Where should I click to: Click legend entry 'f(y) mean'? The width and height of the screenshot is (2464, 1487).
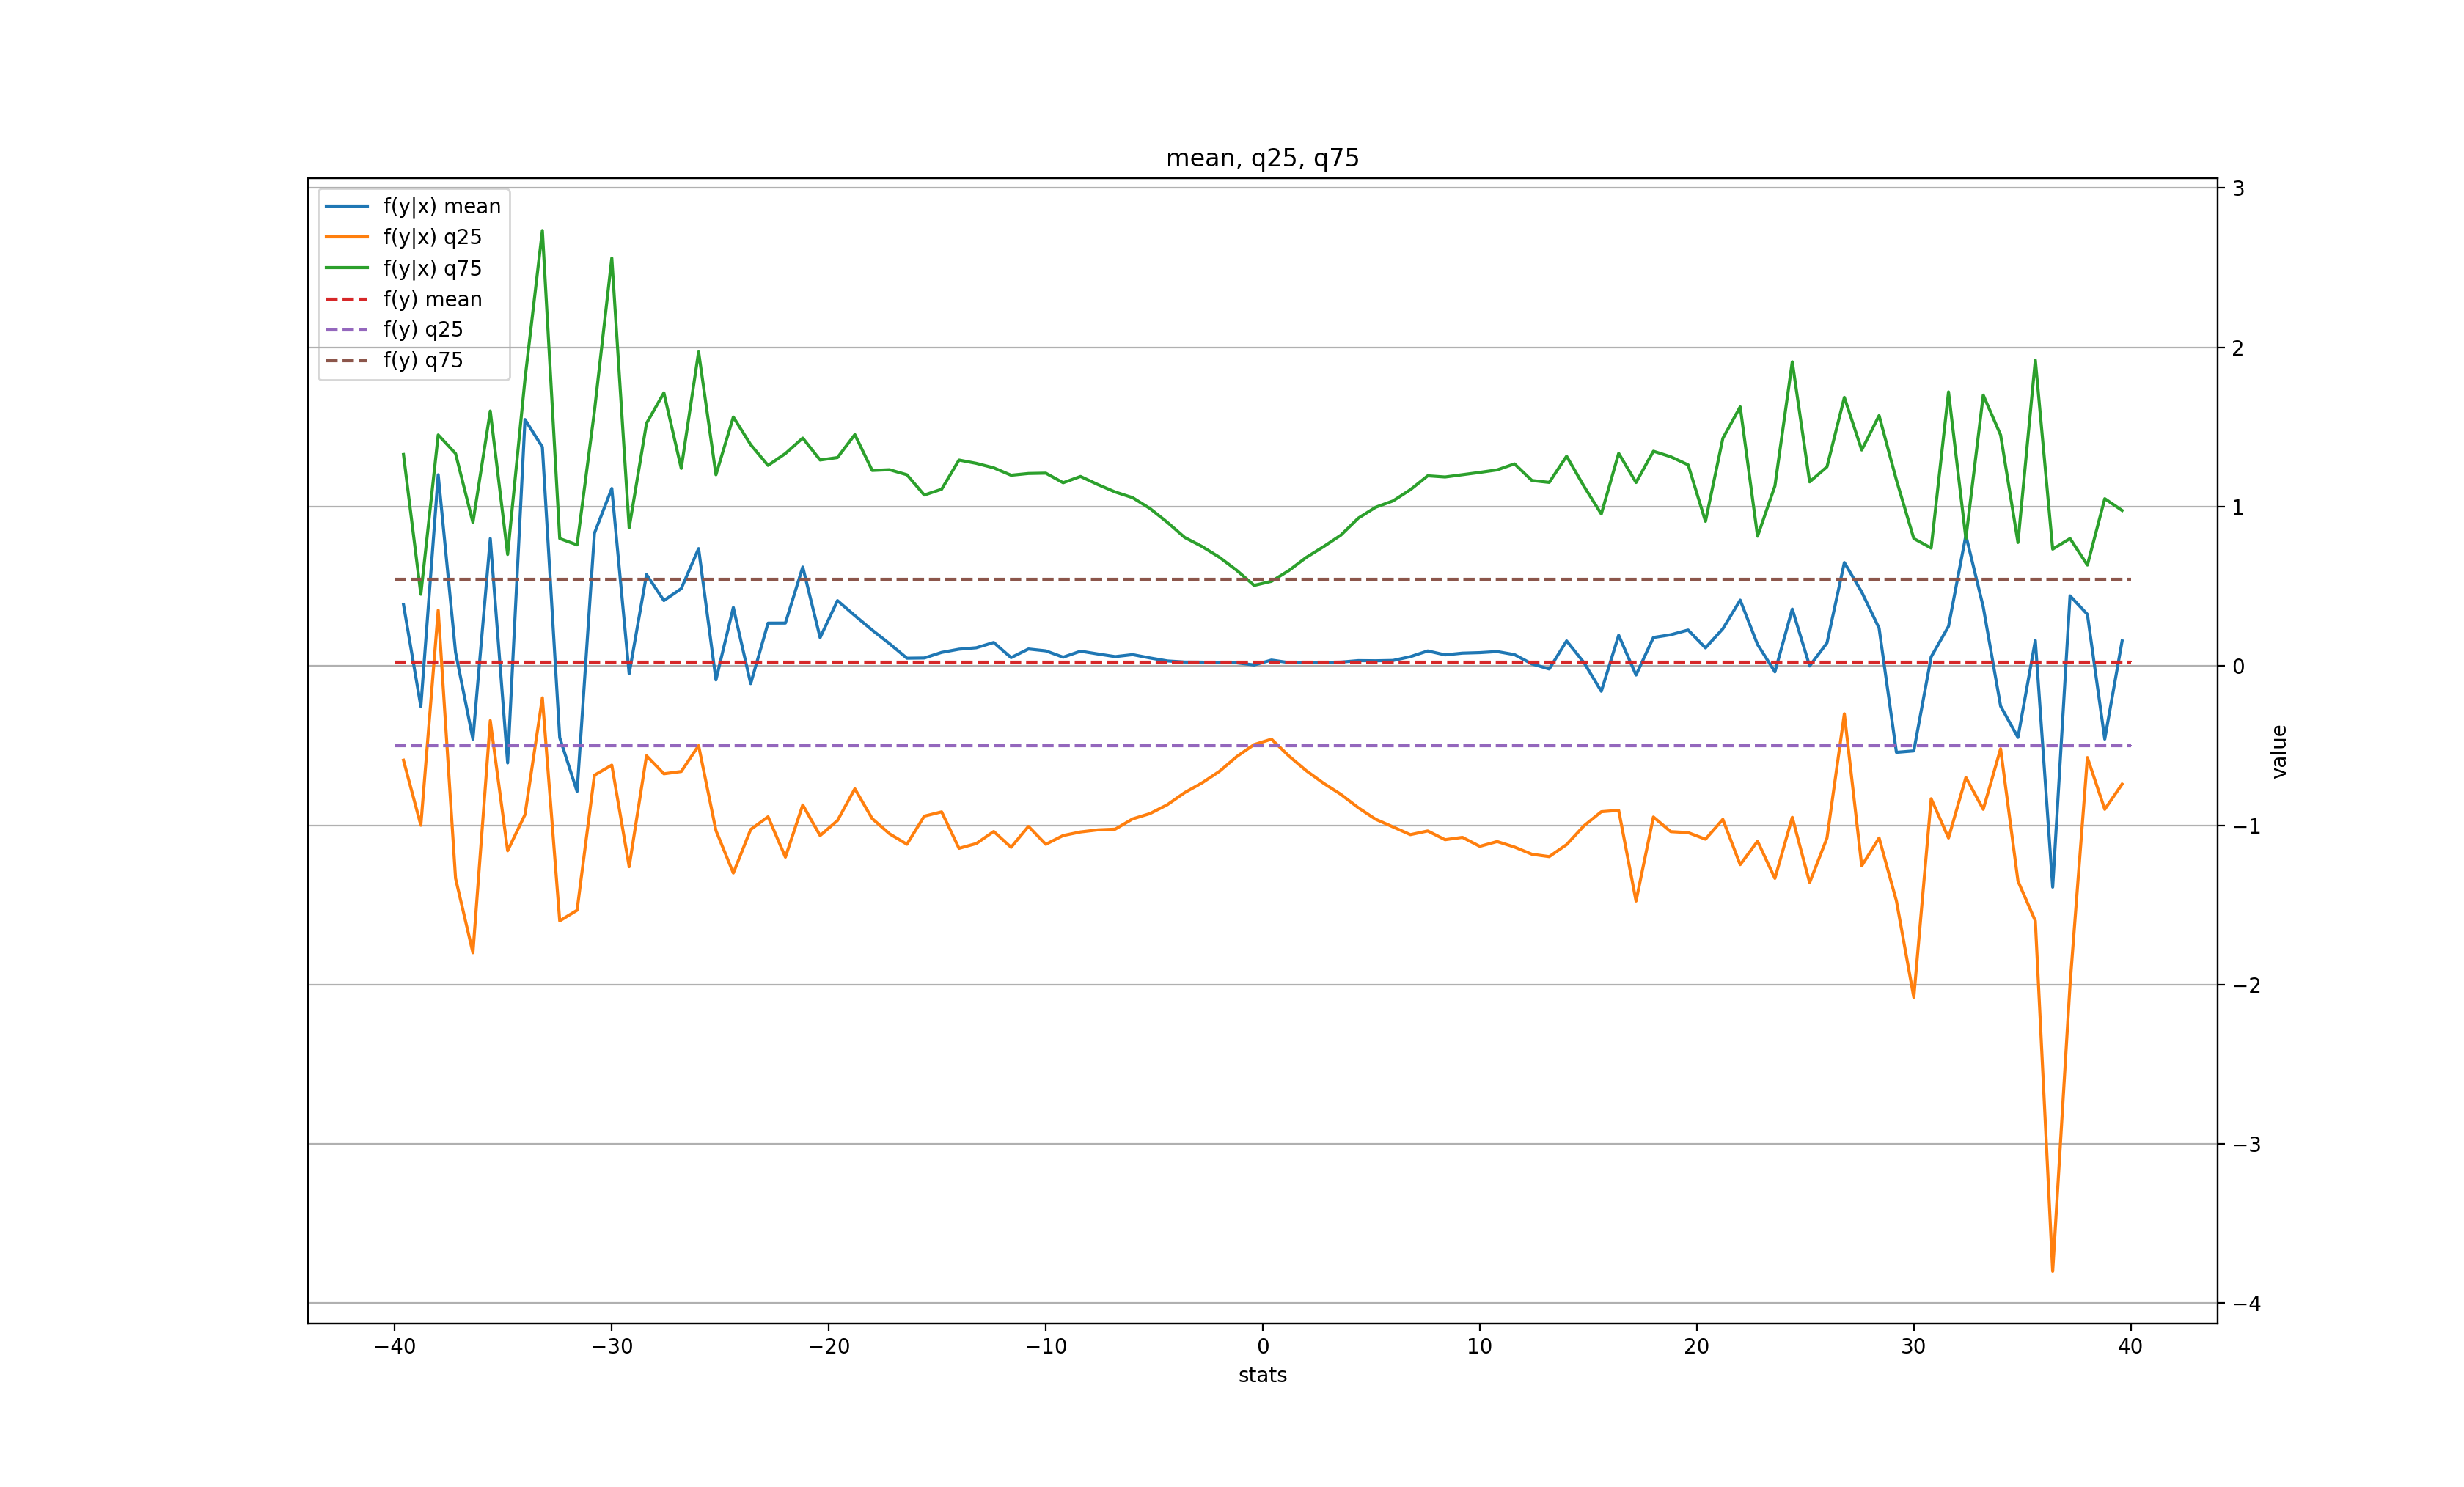(432, 299)
